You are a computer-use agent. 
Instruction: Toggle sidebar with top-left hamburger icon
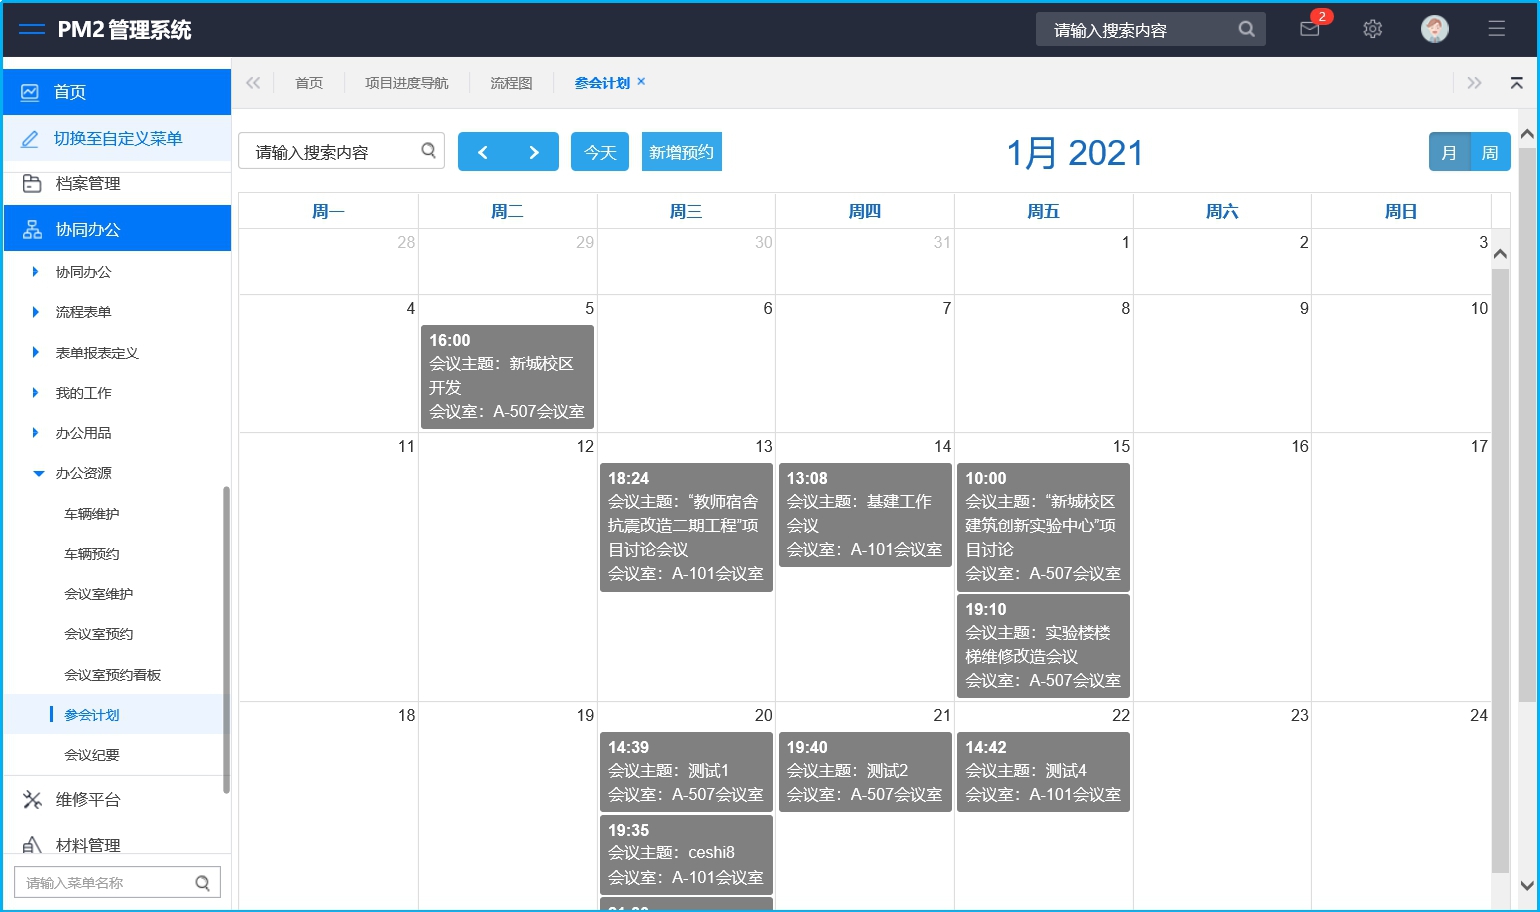32,29
